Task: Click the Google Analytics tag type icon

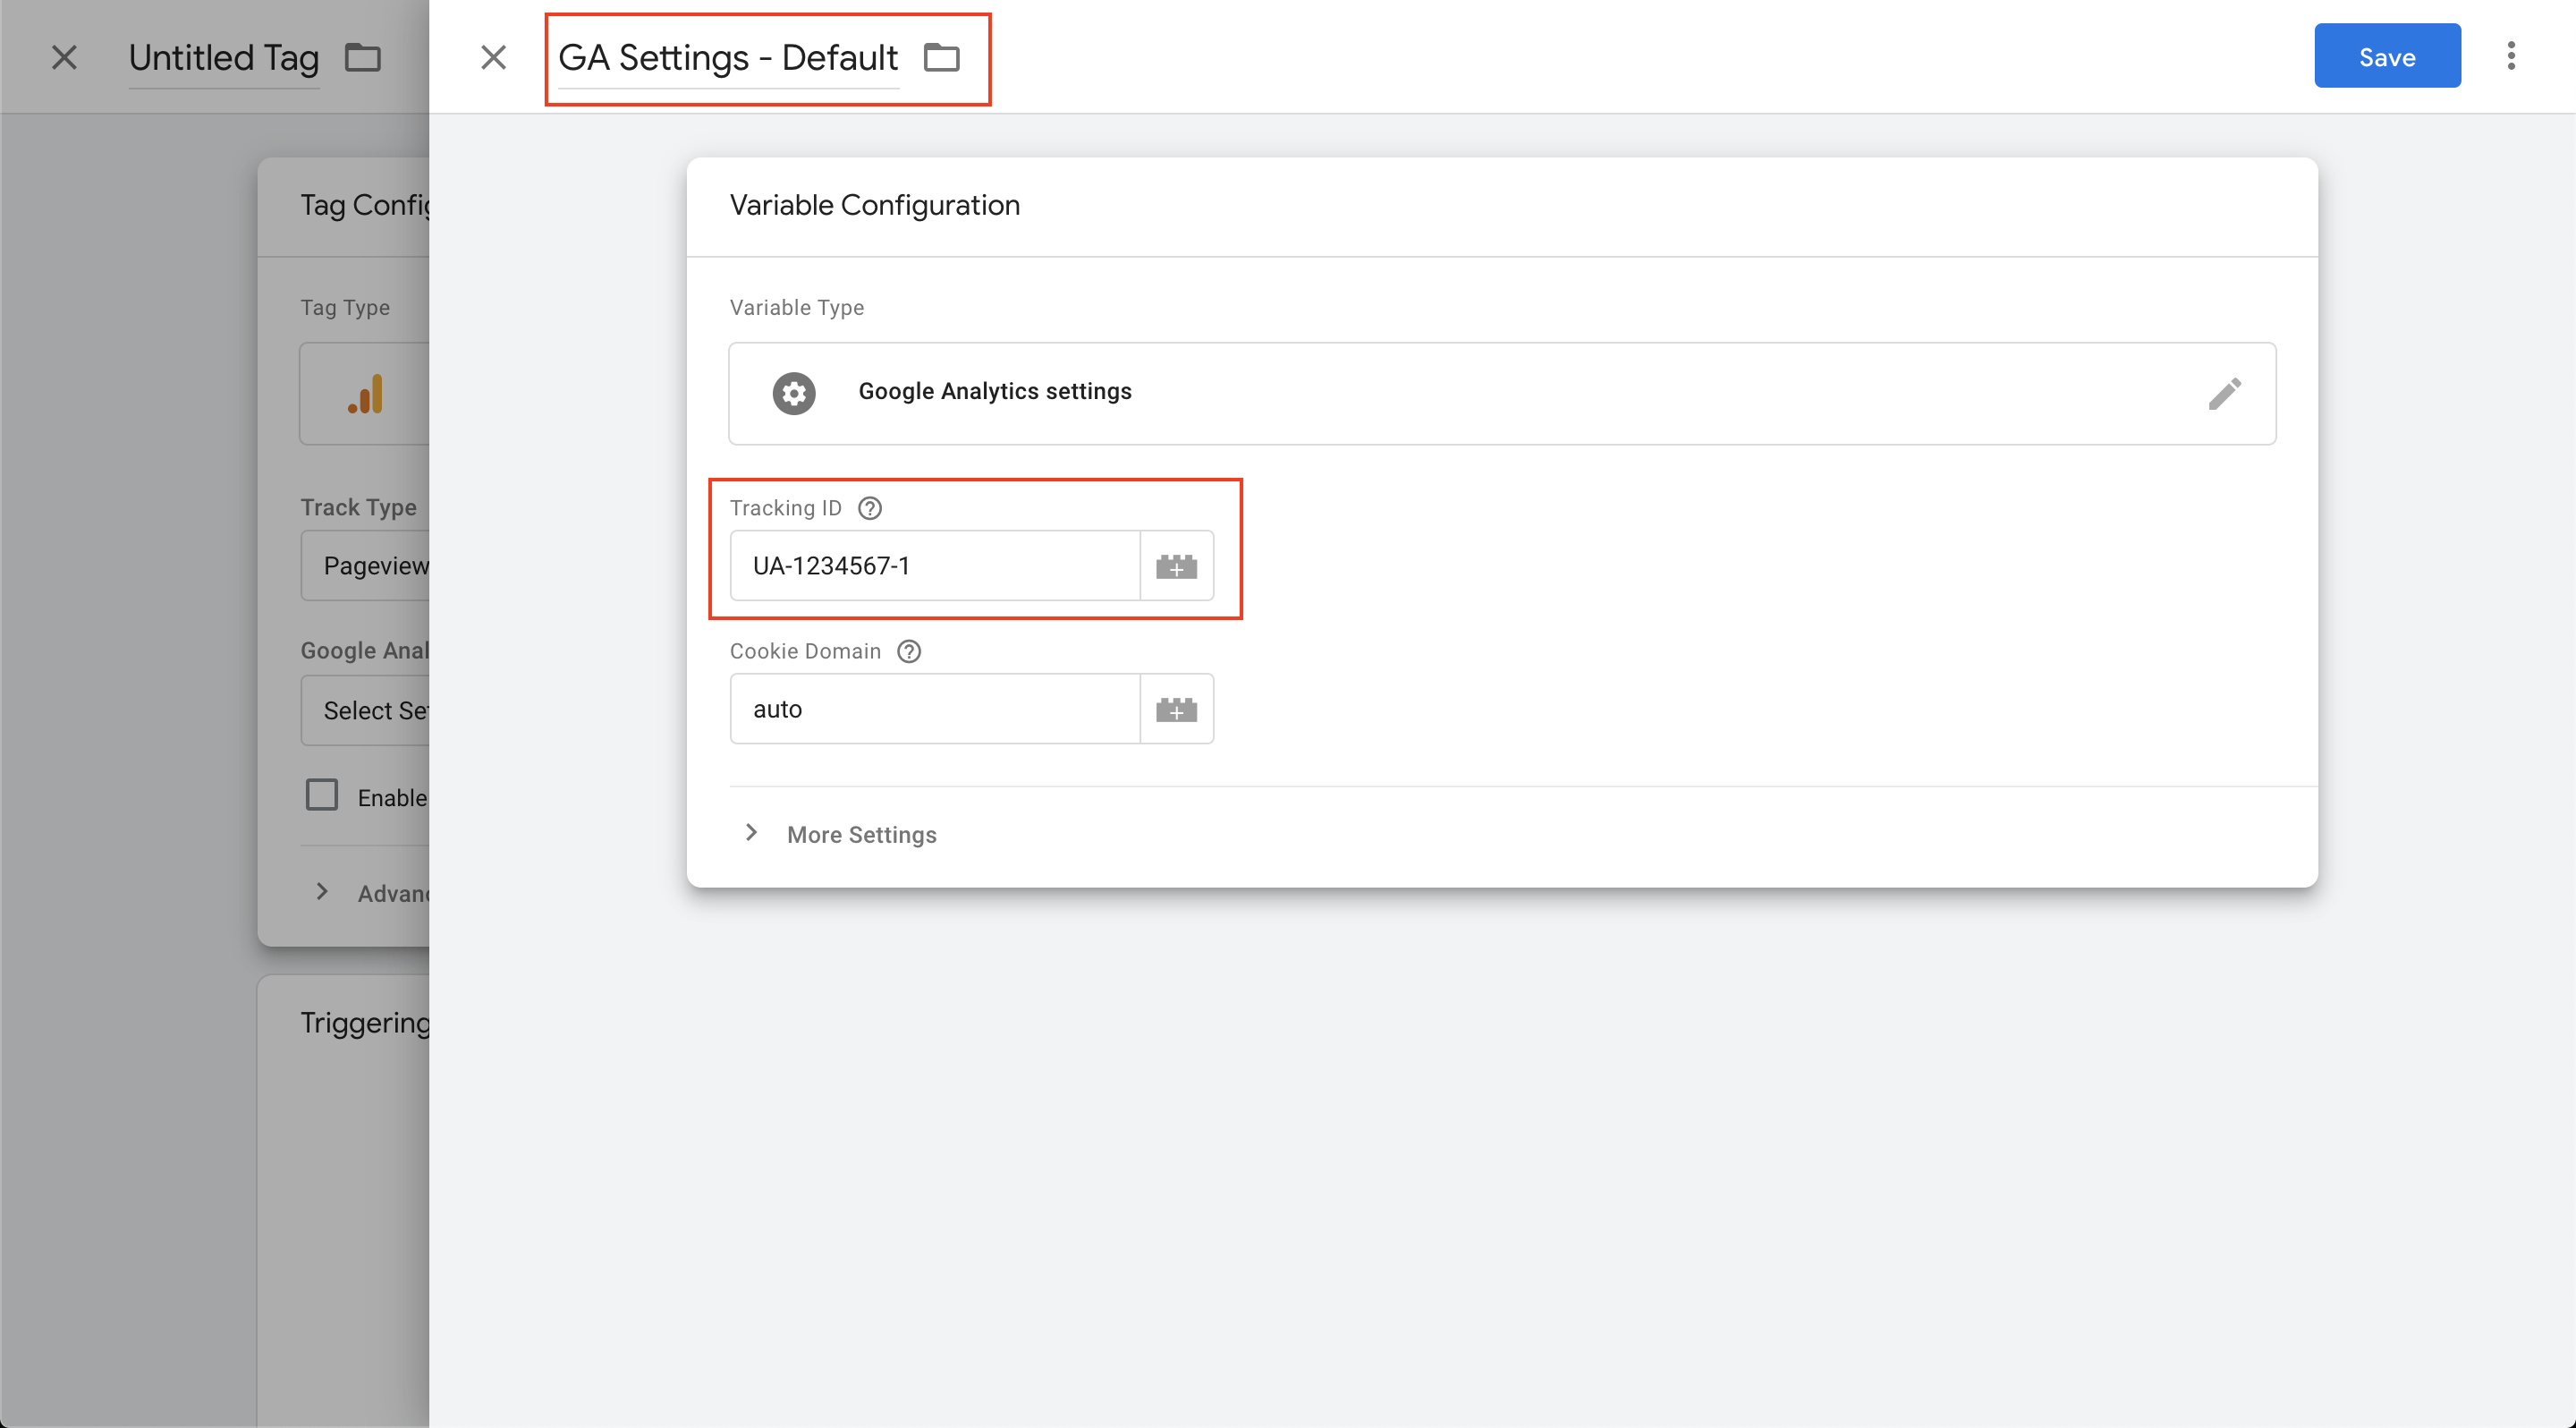Action: pyautogui.click(x=366, y=394)
